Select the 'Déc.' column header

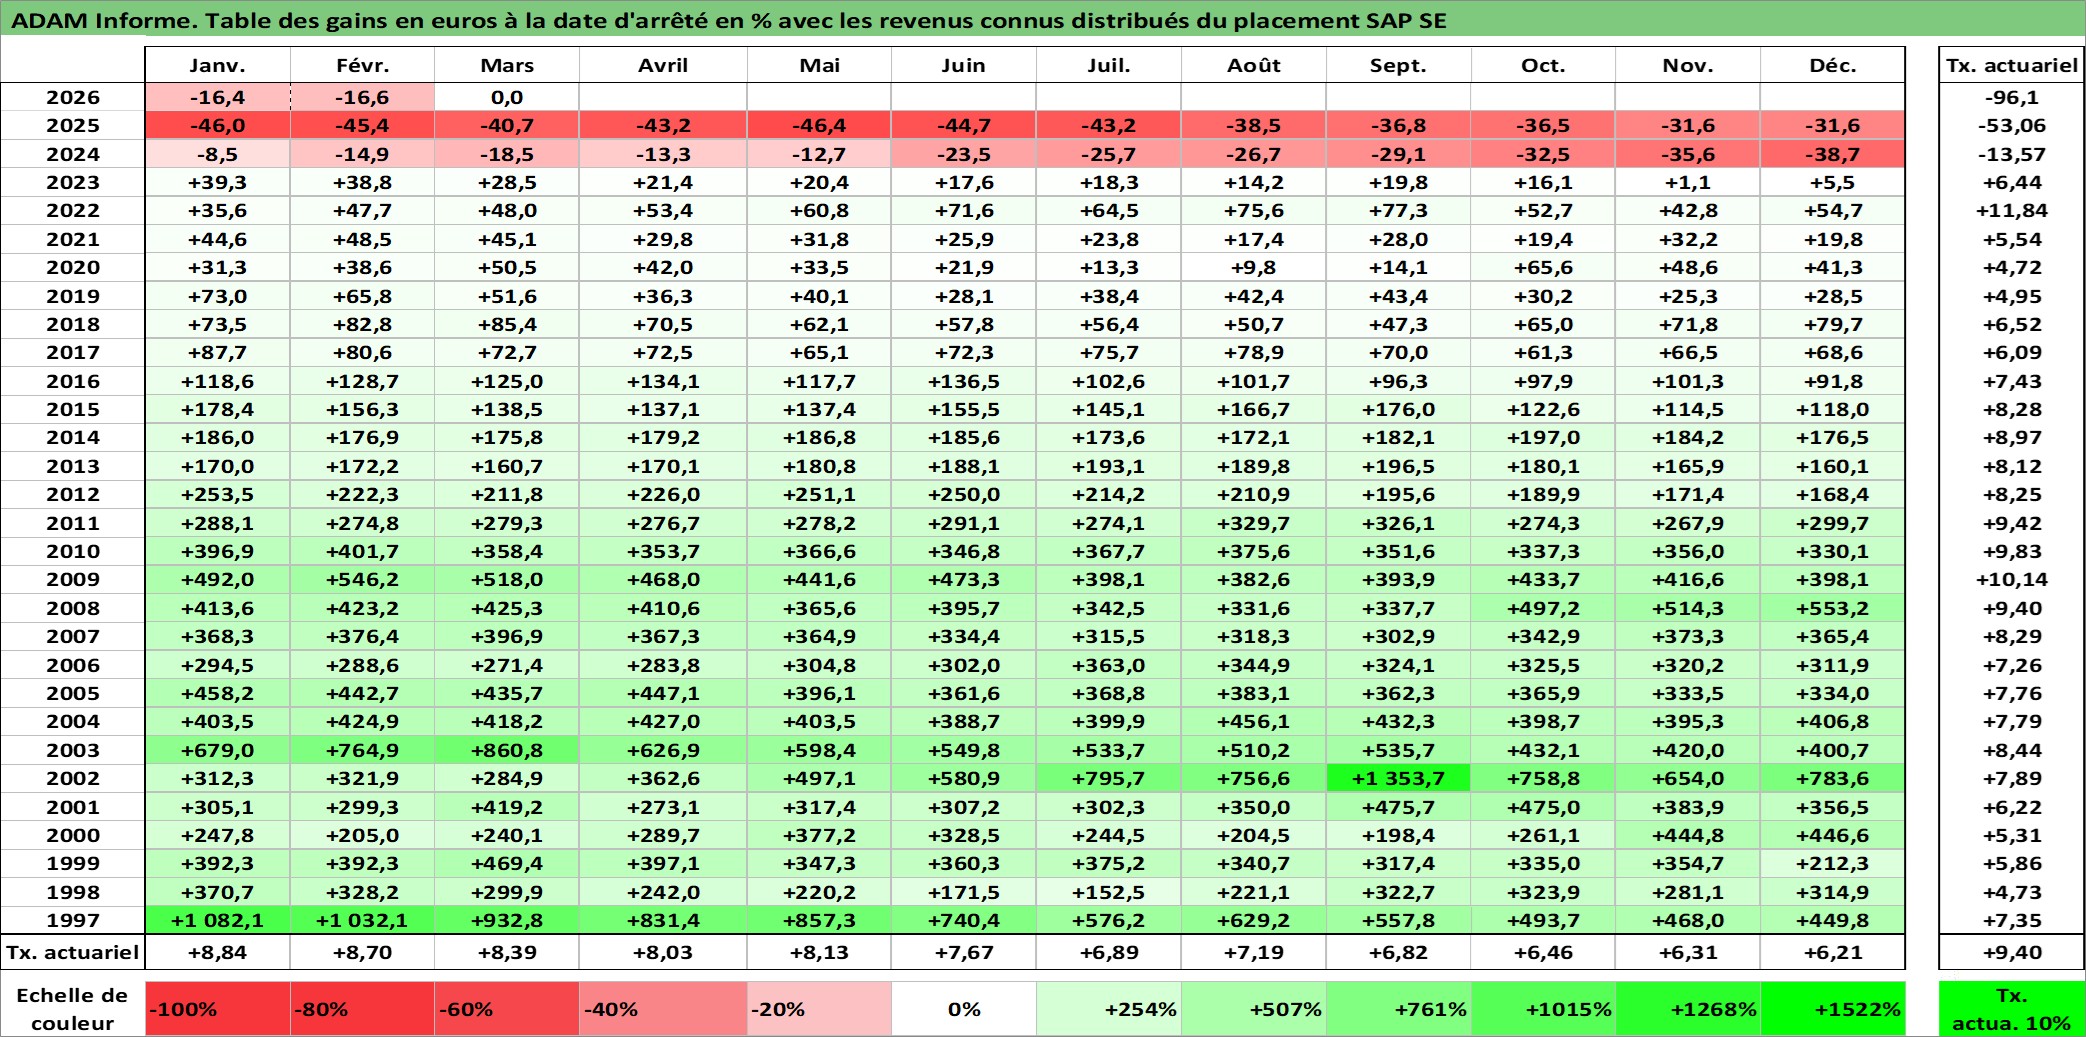pos(1833,65)
